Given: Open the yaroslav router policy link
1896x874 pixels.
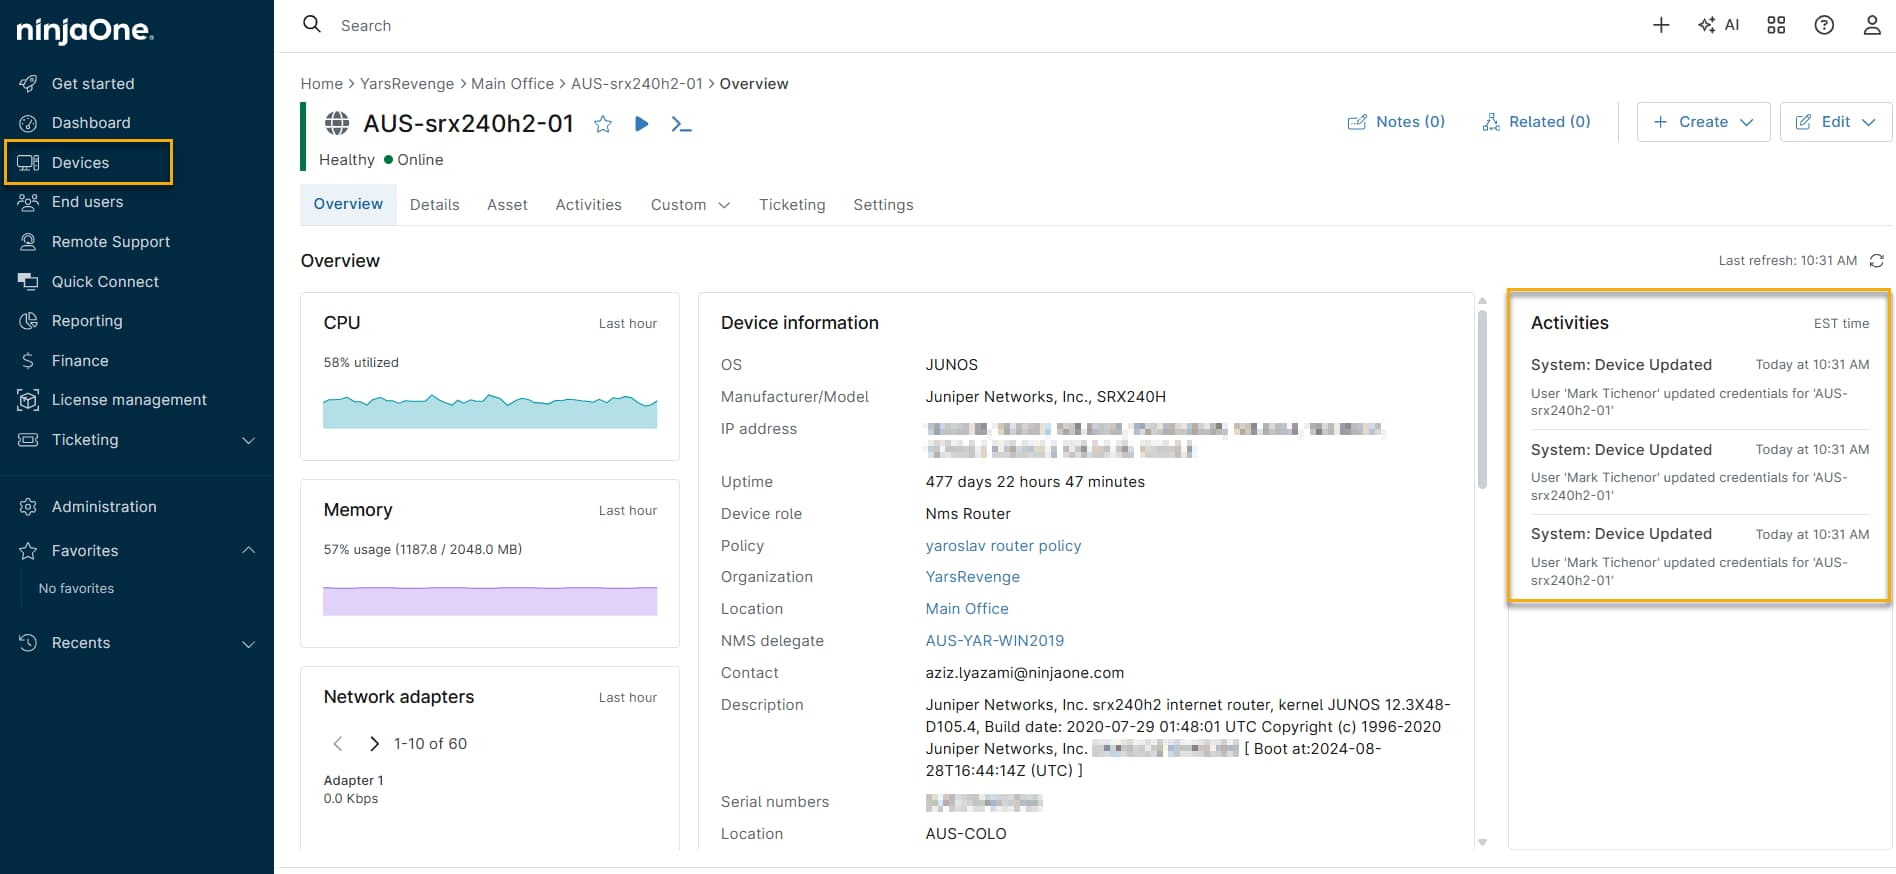Looking at the screenshot, I should pos(1003,546).
